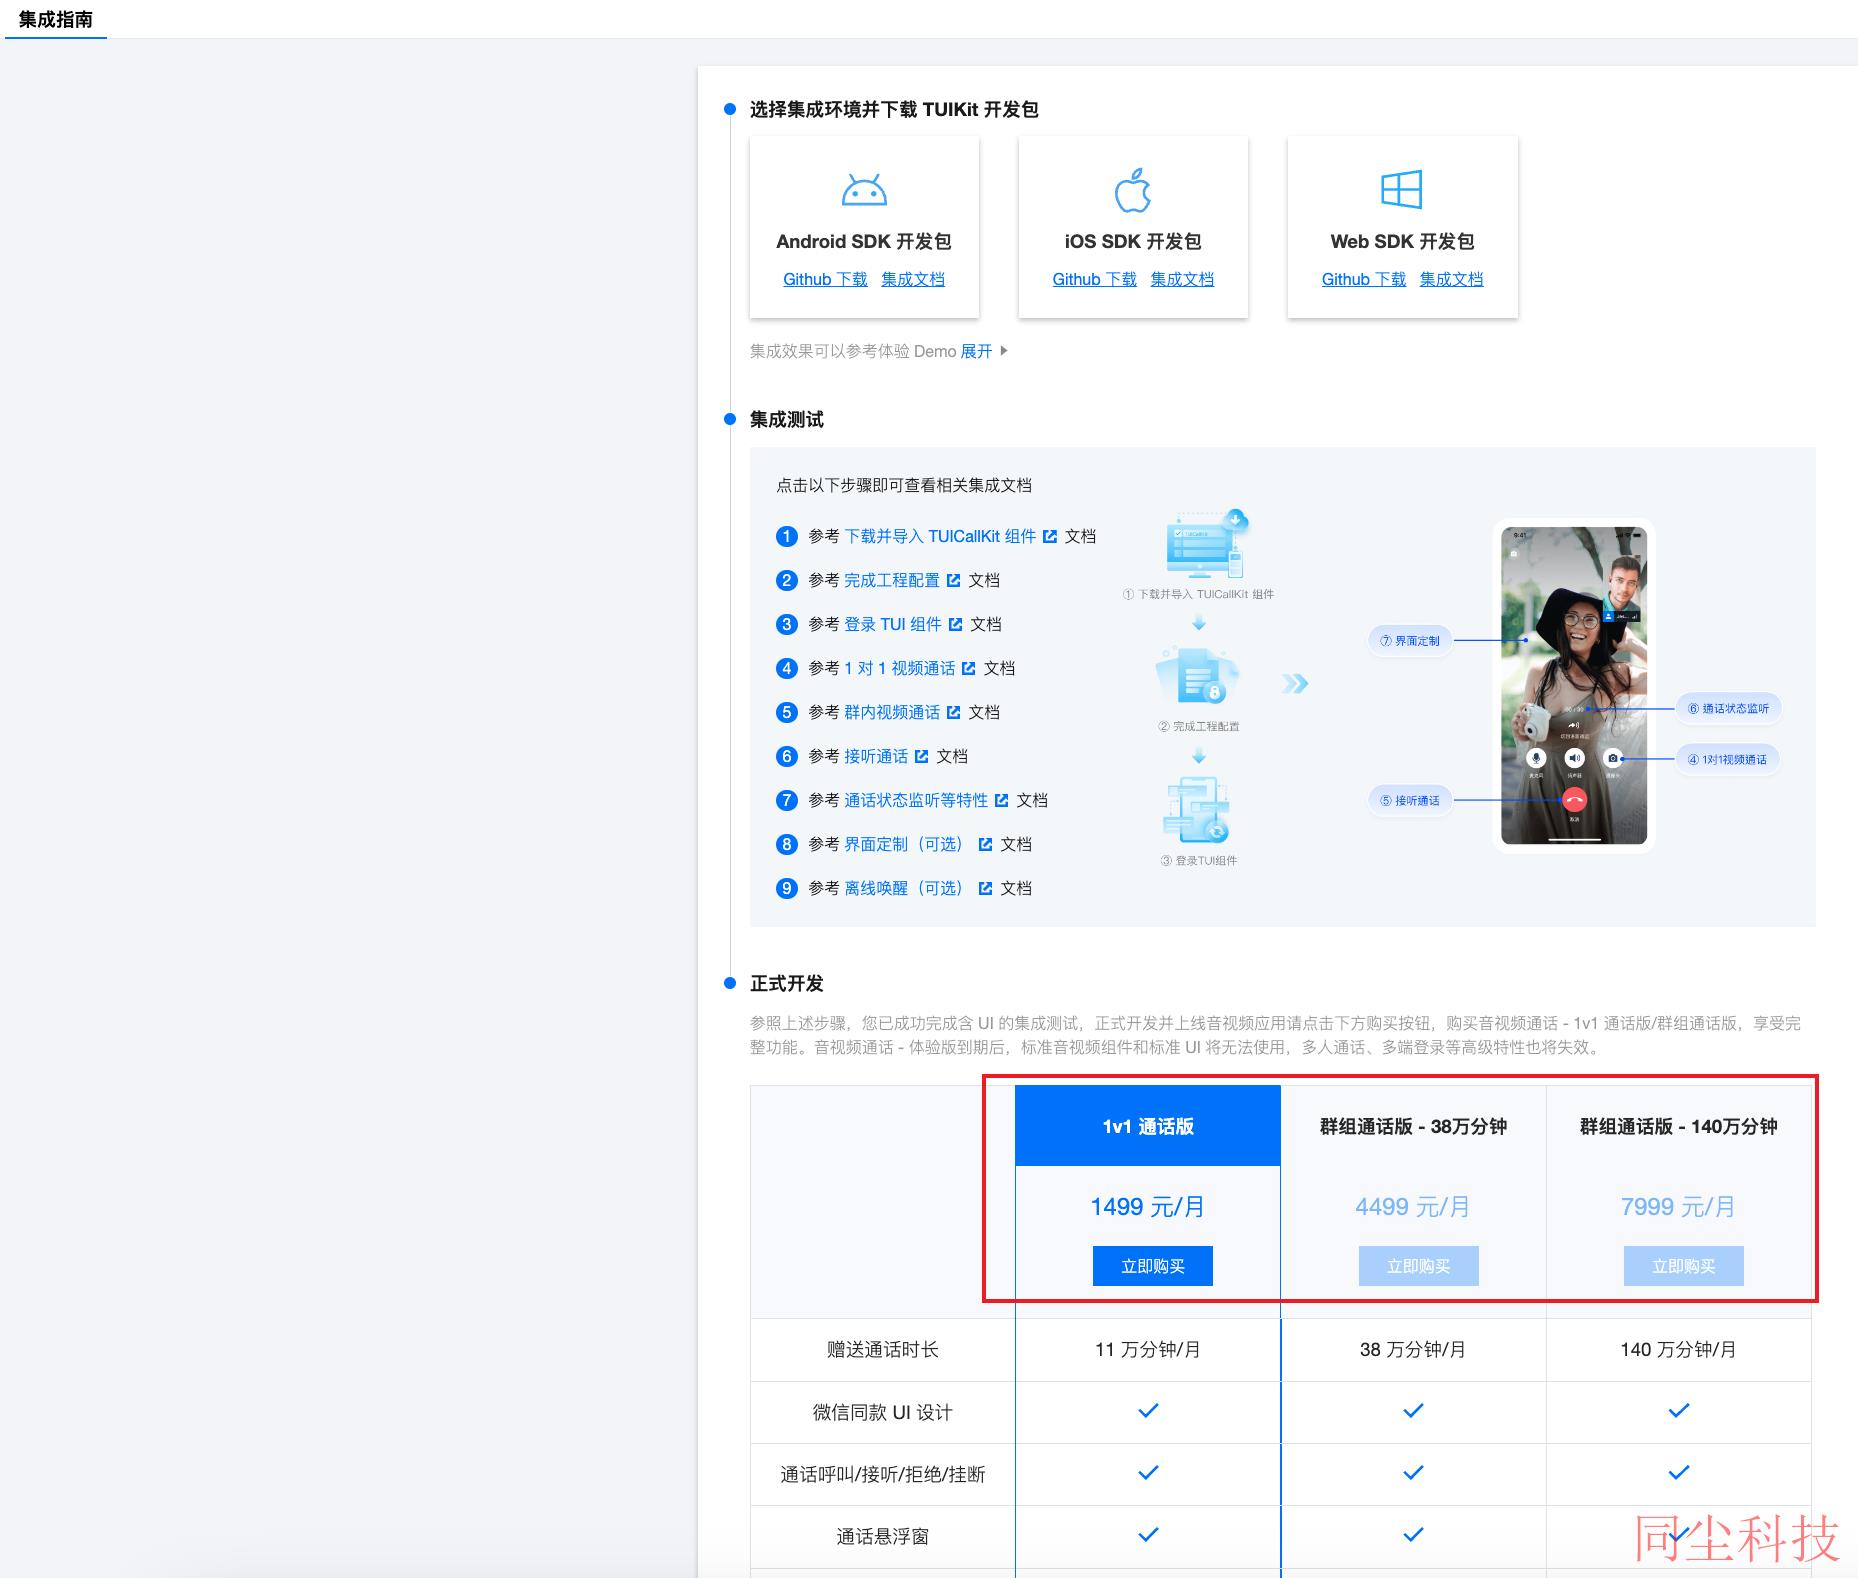Click the ⑥ 通话状态监听 callout label
1858x1578 pixels.
(x=1729, y=708)
